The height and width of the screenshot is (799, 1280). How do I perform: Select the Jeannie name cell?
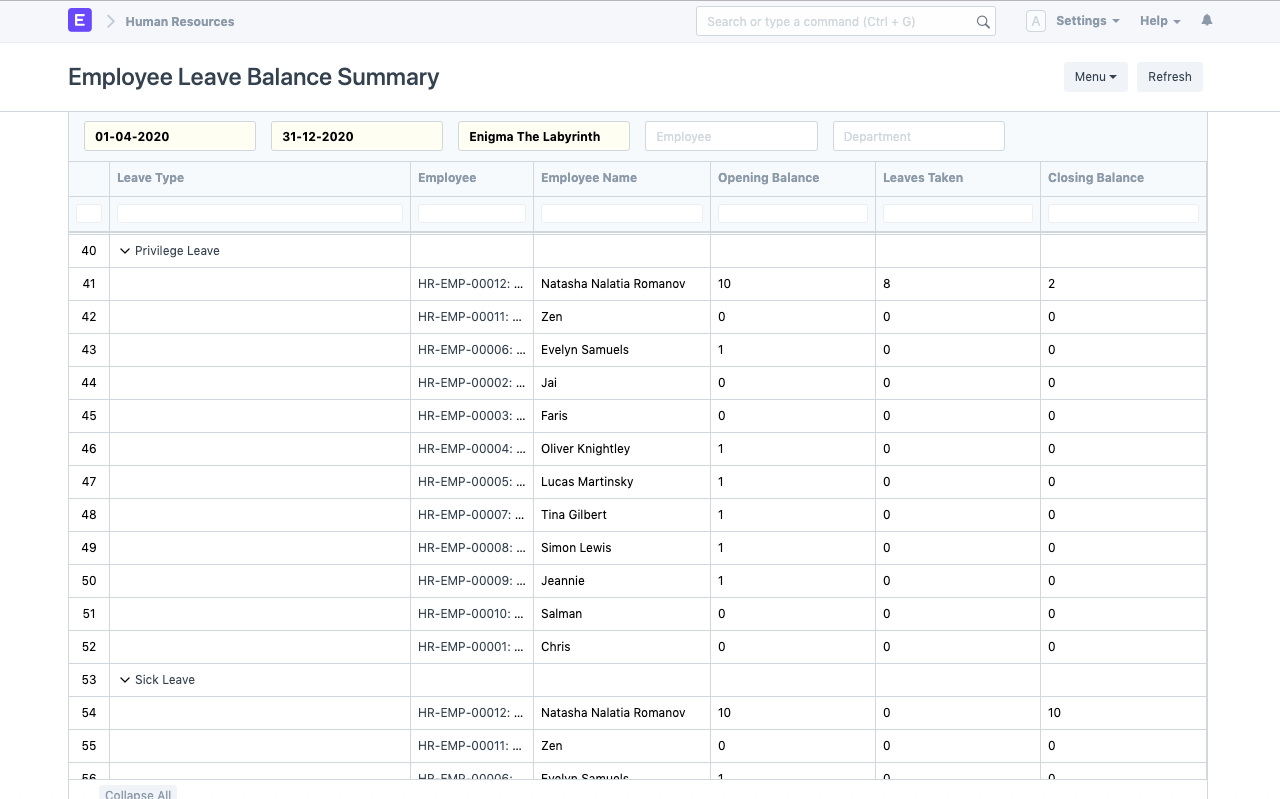pyautogui.click(x=622, y=581)
